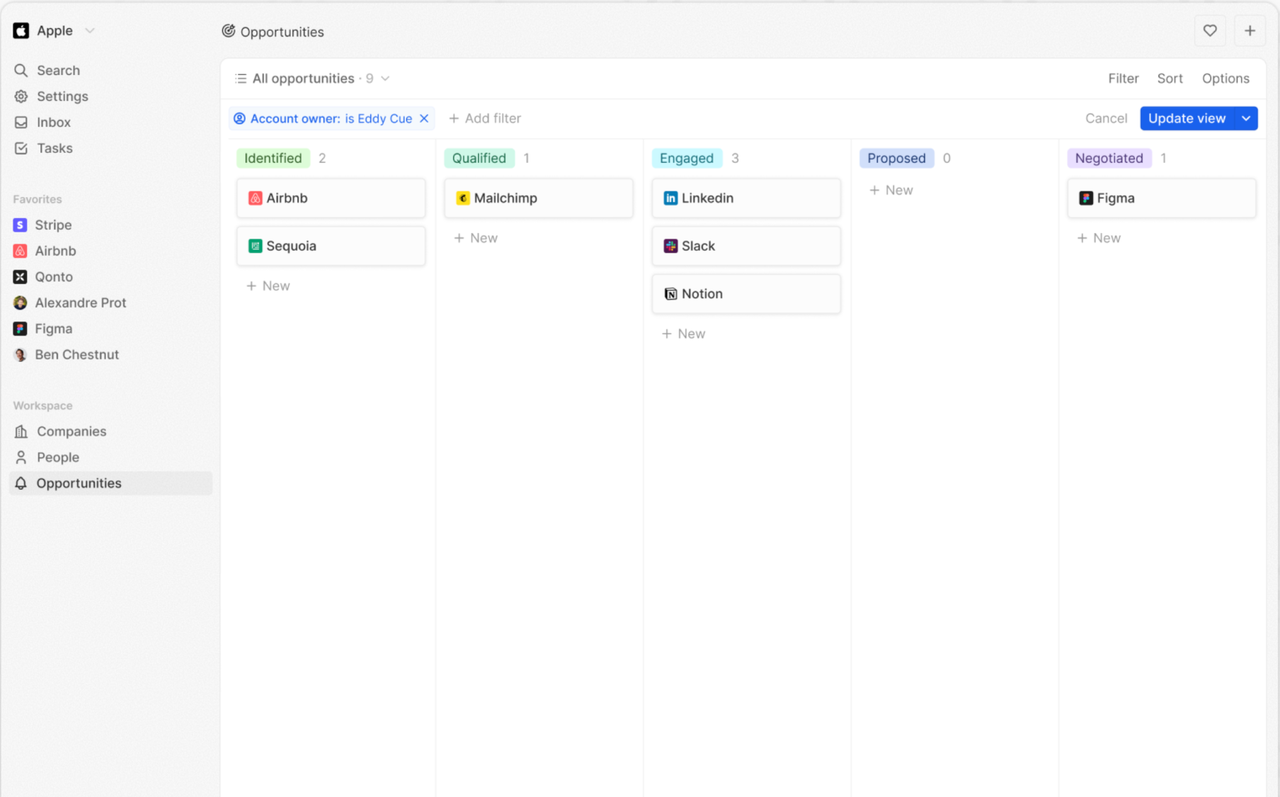This screenshot has height=797, width=1280.
Task: Click the Sort button
Action: tap(1170, 79)
